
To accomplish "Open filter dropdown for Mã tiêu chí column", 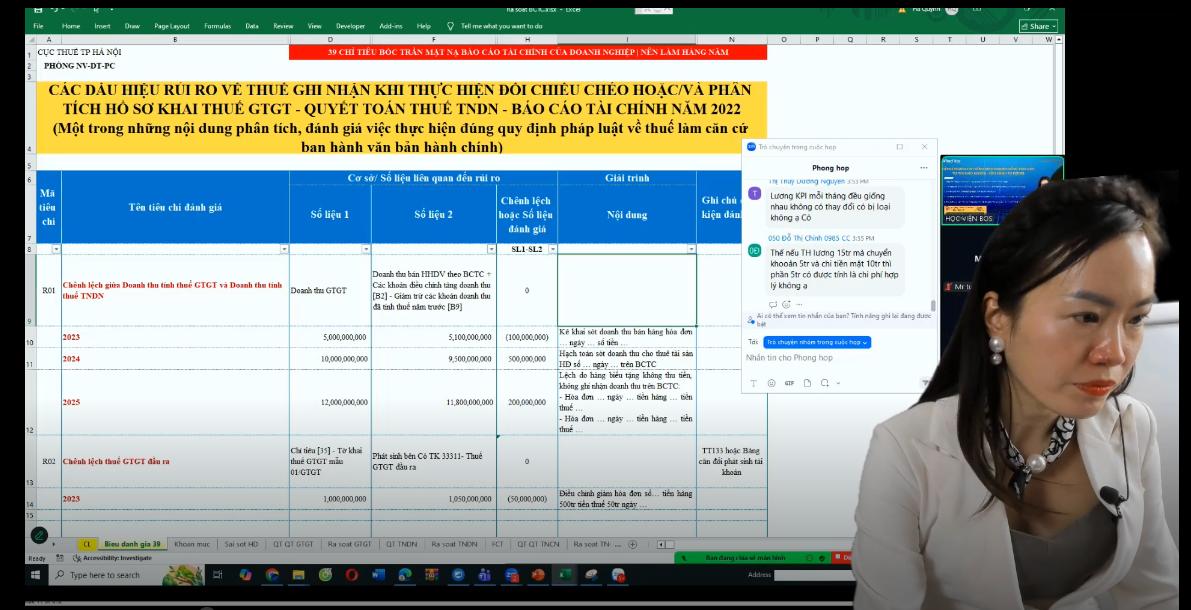I will click(56, 249).
